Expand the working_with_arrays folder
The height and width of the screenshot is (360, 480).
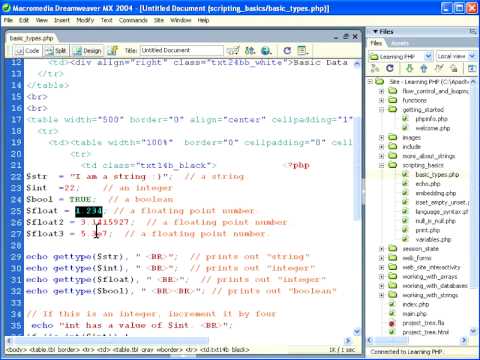tap(382, 277)
